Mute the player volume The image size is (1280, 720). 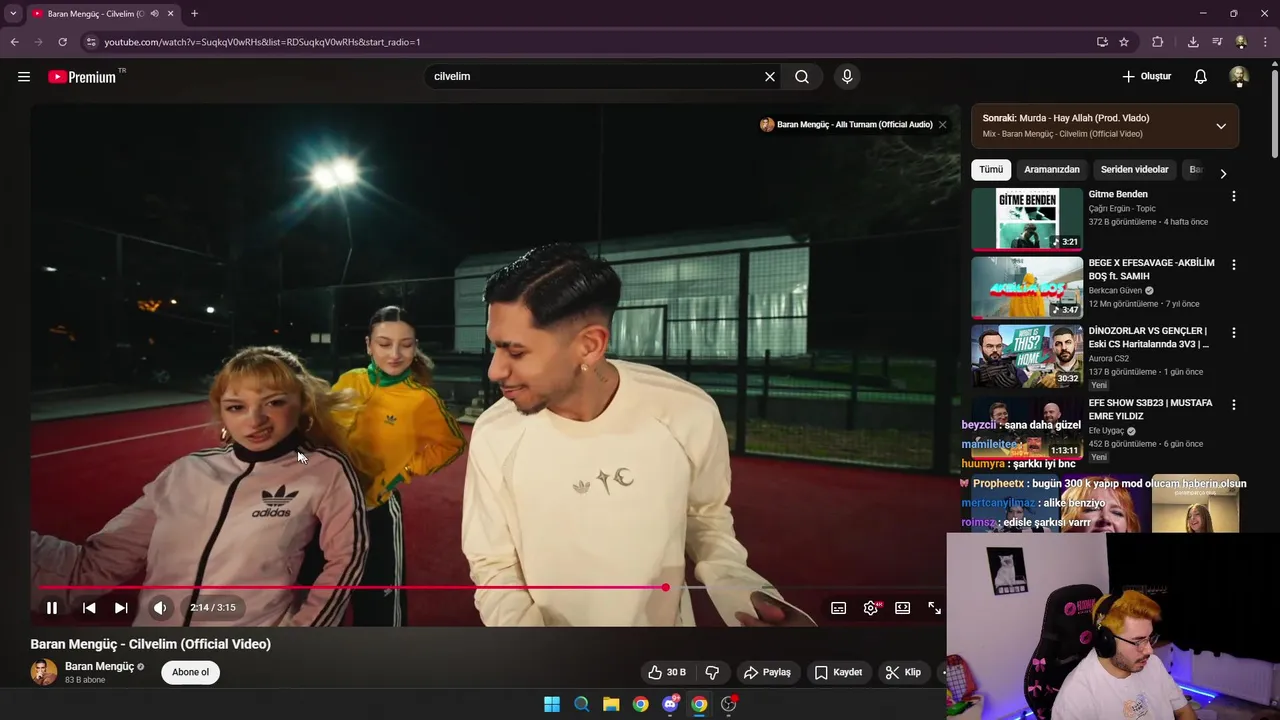pos(160,607)
